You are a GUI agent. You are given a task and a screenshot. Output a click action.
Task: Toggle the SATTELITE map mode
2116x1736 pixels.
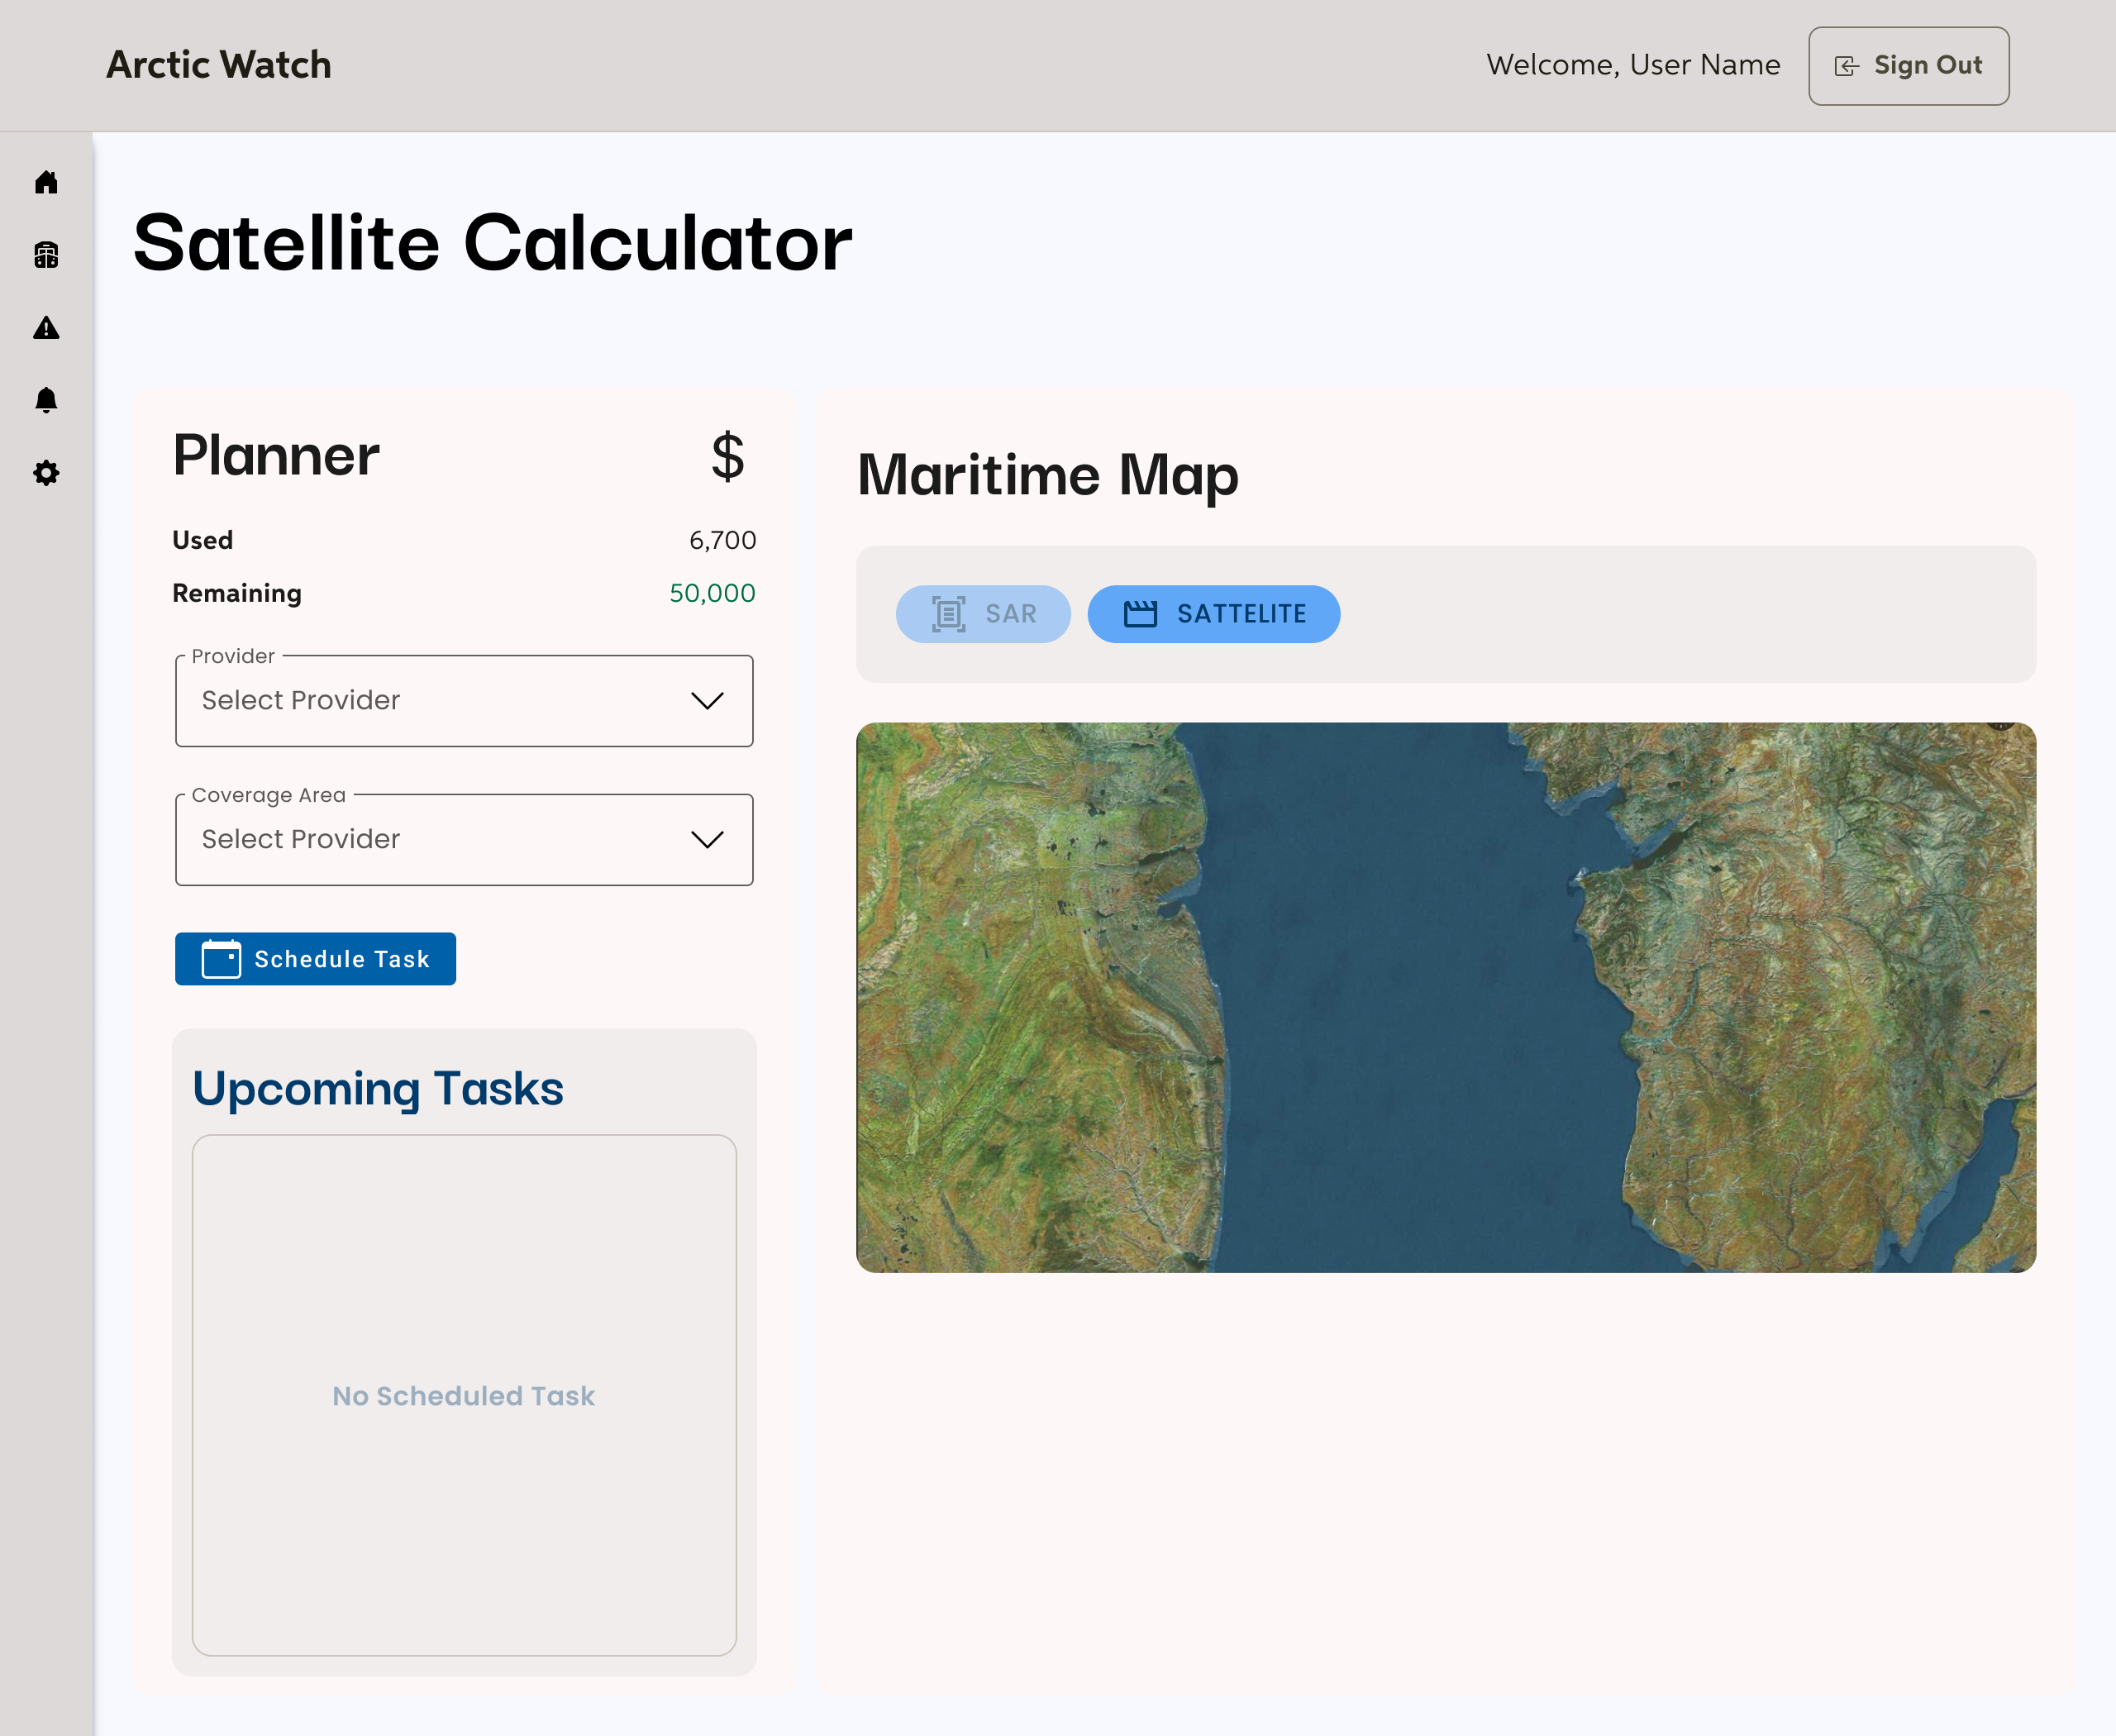coord(1213,614)
